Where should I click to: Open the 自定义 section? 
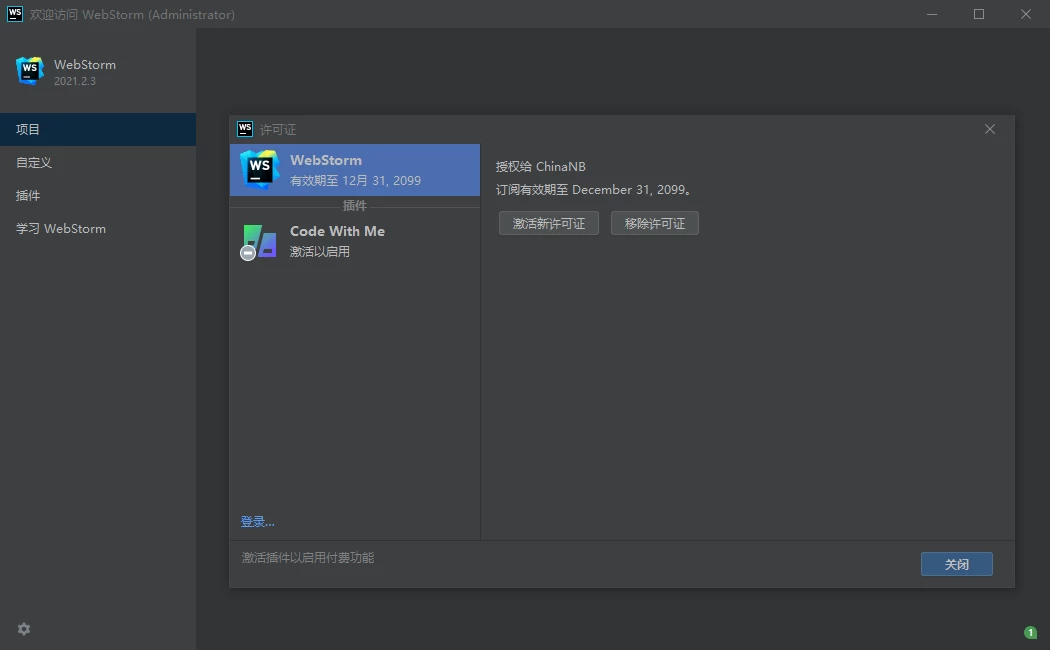tap(98, 163)
